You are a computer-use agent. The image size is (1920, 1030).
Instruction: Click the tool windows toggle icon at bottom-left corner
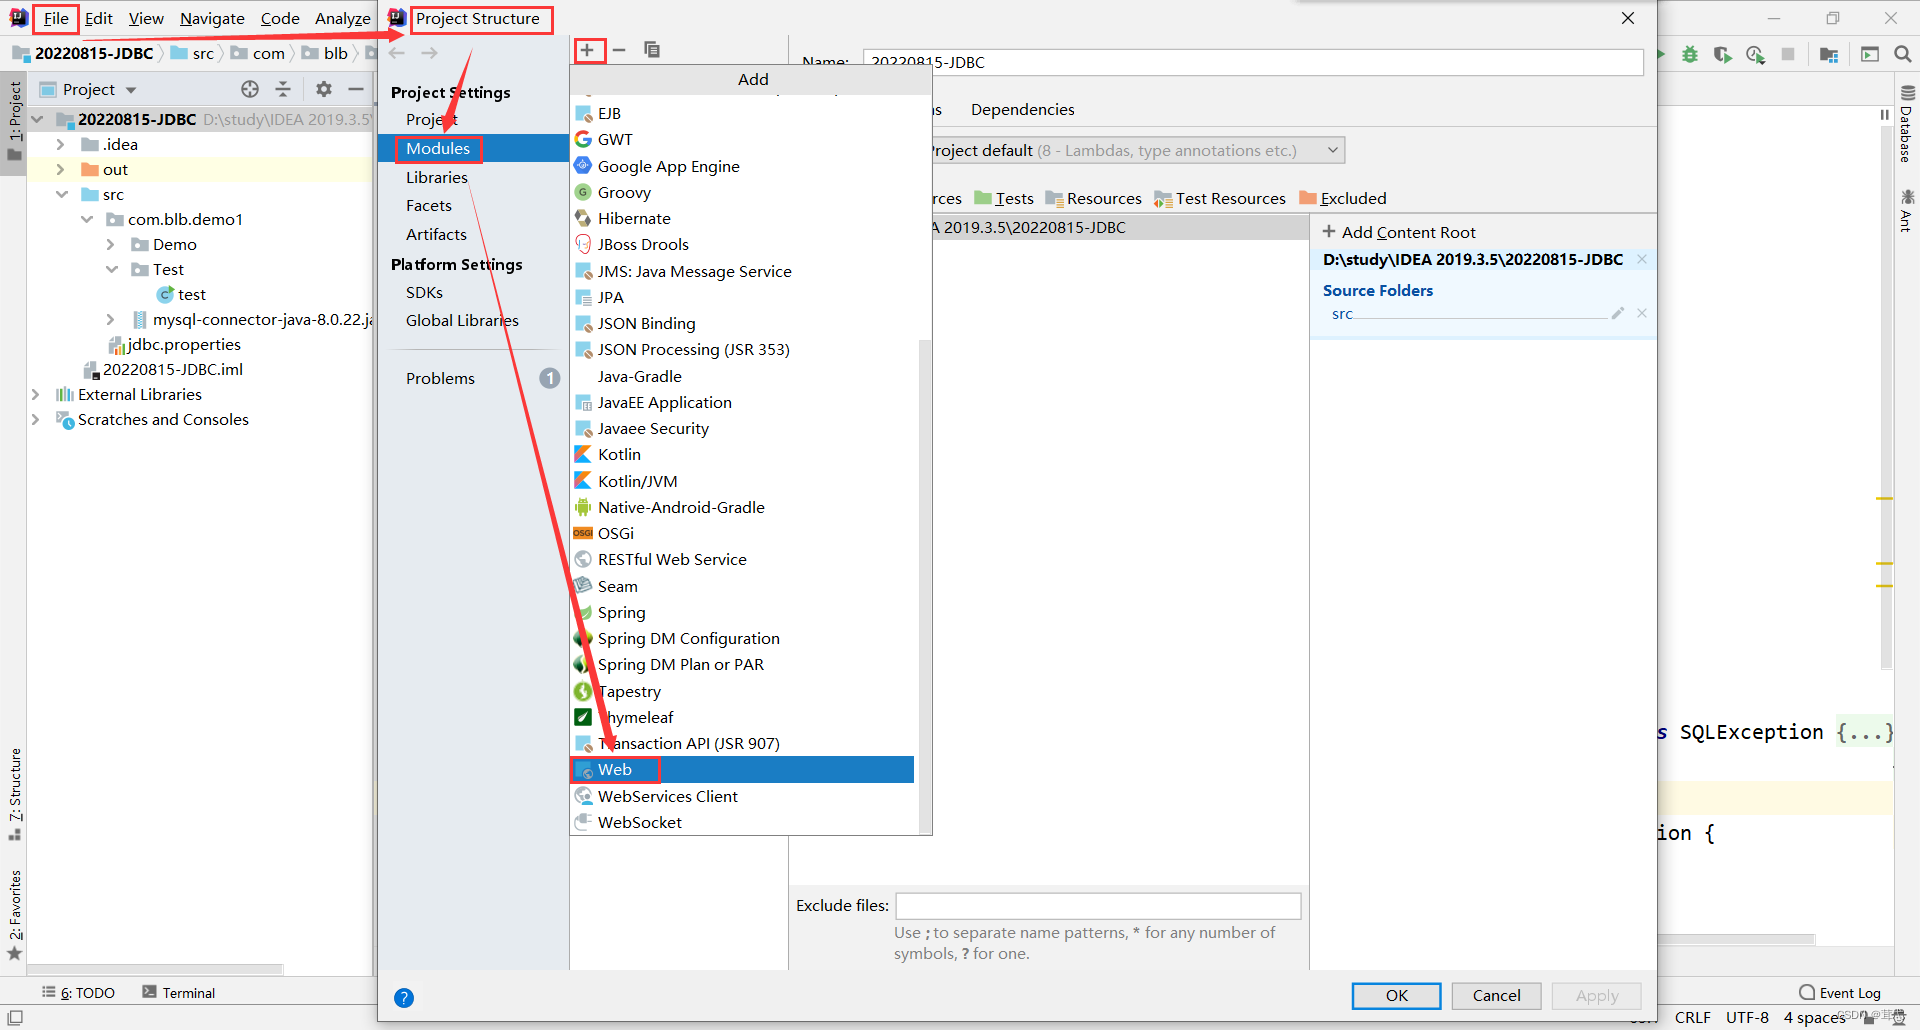coord(15,1017)
